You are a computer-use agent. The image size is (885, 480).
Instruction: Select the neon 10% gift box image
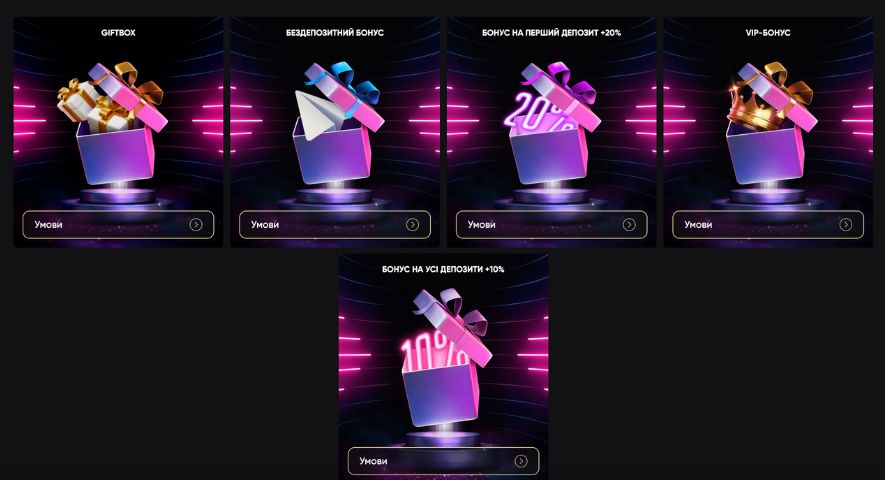[x=446, y=357]
